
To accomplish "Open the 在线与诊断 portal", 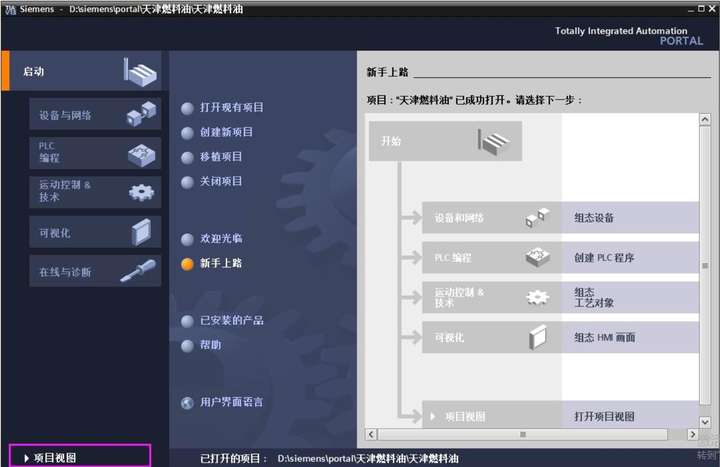I will (x=95, y=271).
